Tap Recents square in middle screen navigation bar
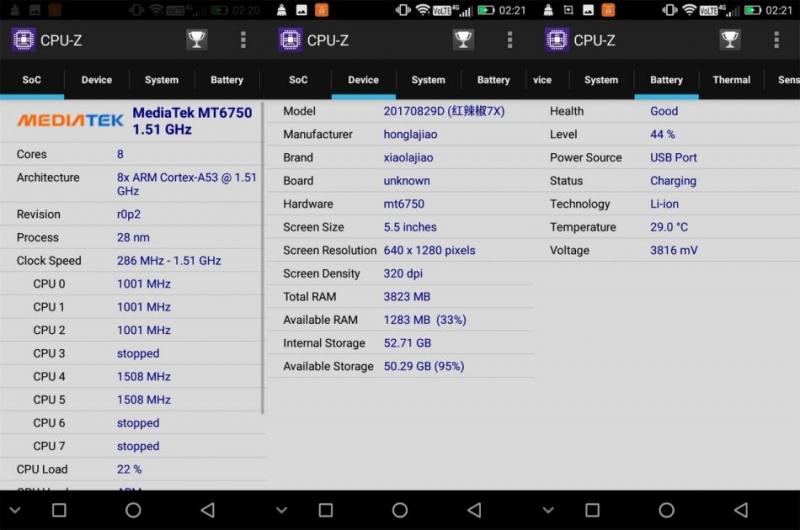 click(326, 510)
